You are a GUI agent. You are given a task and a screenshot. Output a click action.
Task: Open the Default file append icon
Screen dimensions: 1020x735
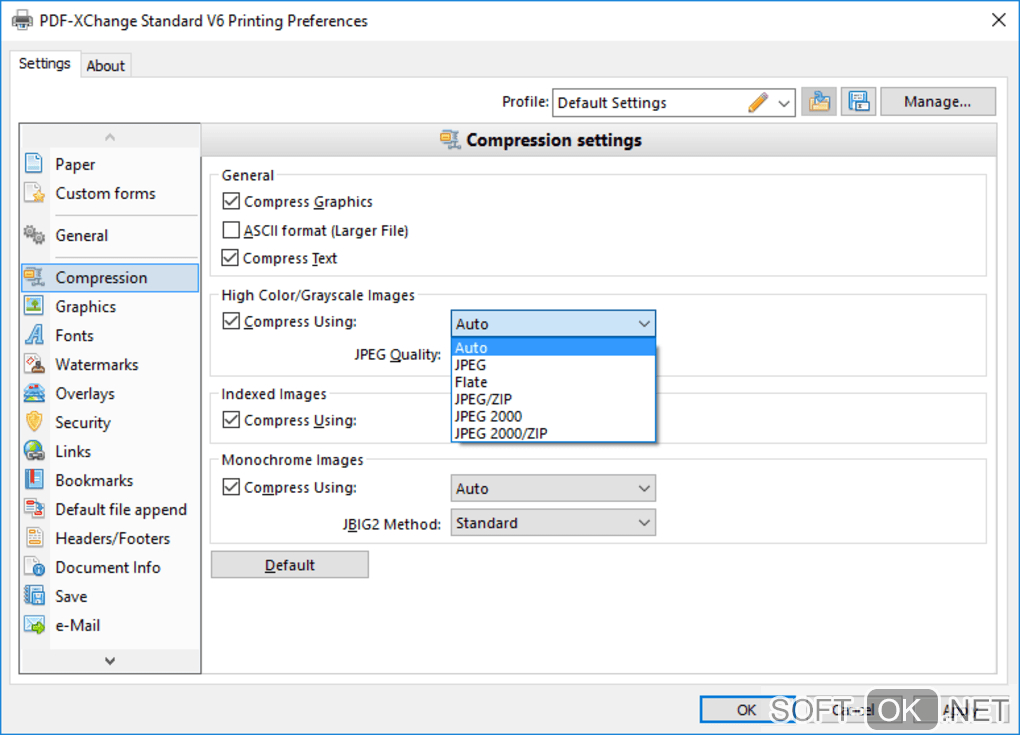(x=34, y=509)
